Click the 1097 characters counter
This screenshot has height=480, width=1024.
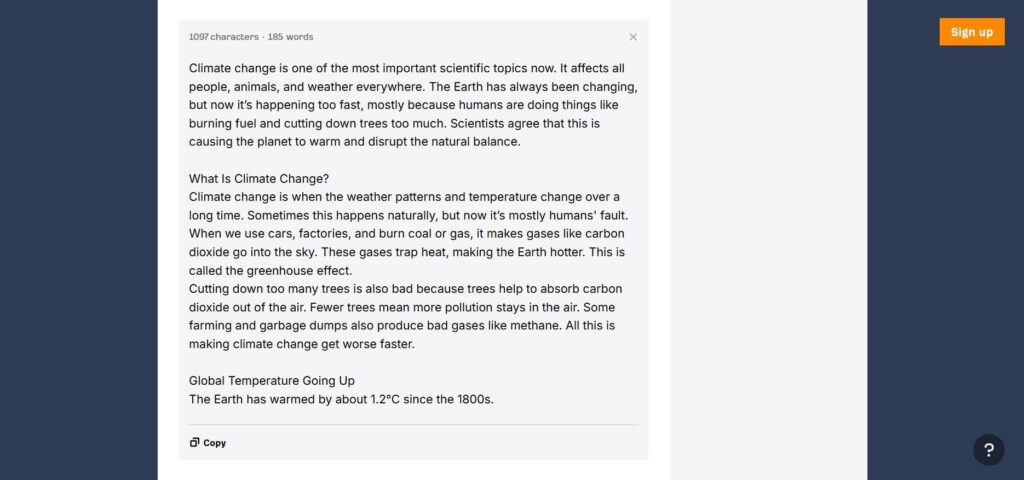[x=223, y=37]
